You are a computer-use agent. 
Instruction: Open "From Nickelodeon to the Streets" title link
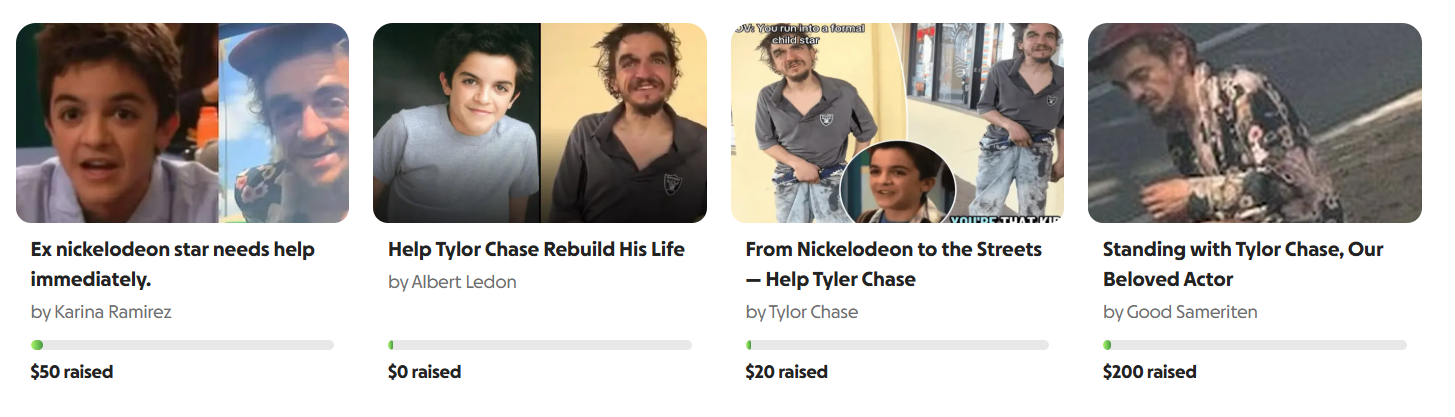coord(893,264)
